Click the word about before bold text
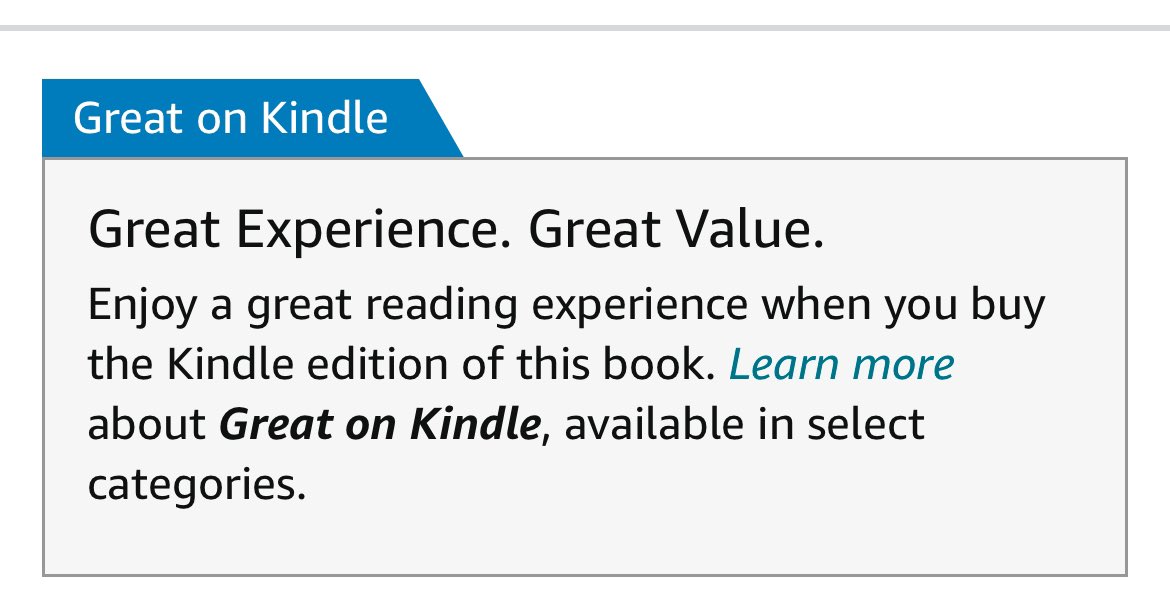The image size is (1170, 599). click(147, 424)
